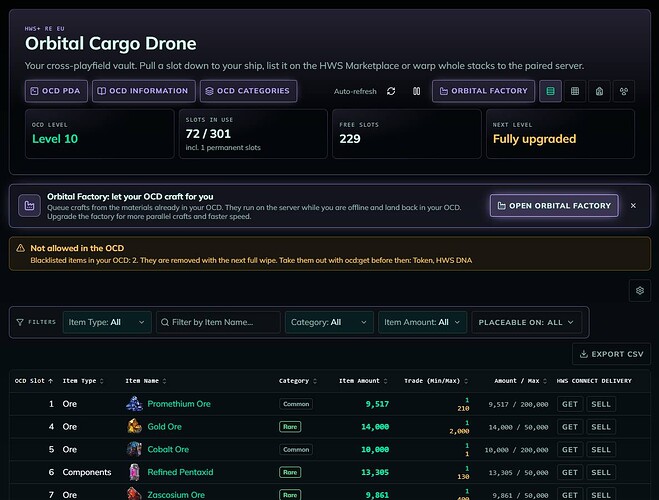
Task: Click the 14,000 Gold Ore amount
Action: point(375,427)
